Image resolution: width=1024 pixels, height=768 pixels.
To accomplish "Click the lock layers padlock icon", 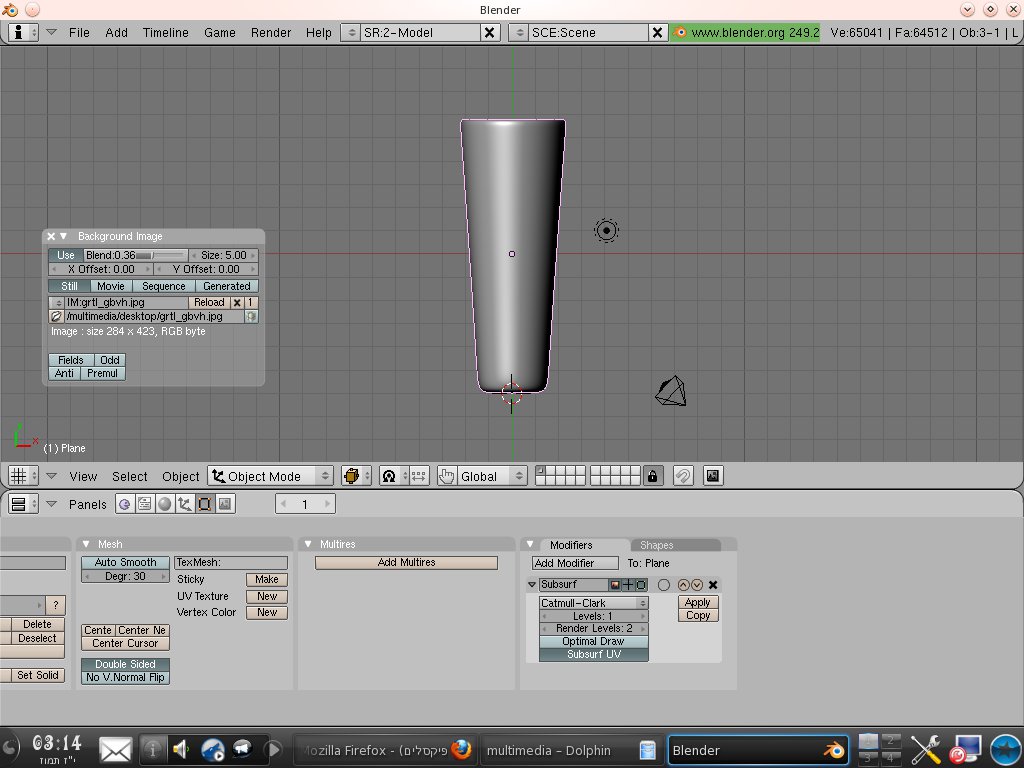I will 652,476.
